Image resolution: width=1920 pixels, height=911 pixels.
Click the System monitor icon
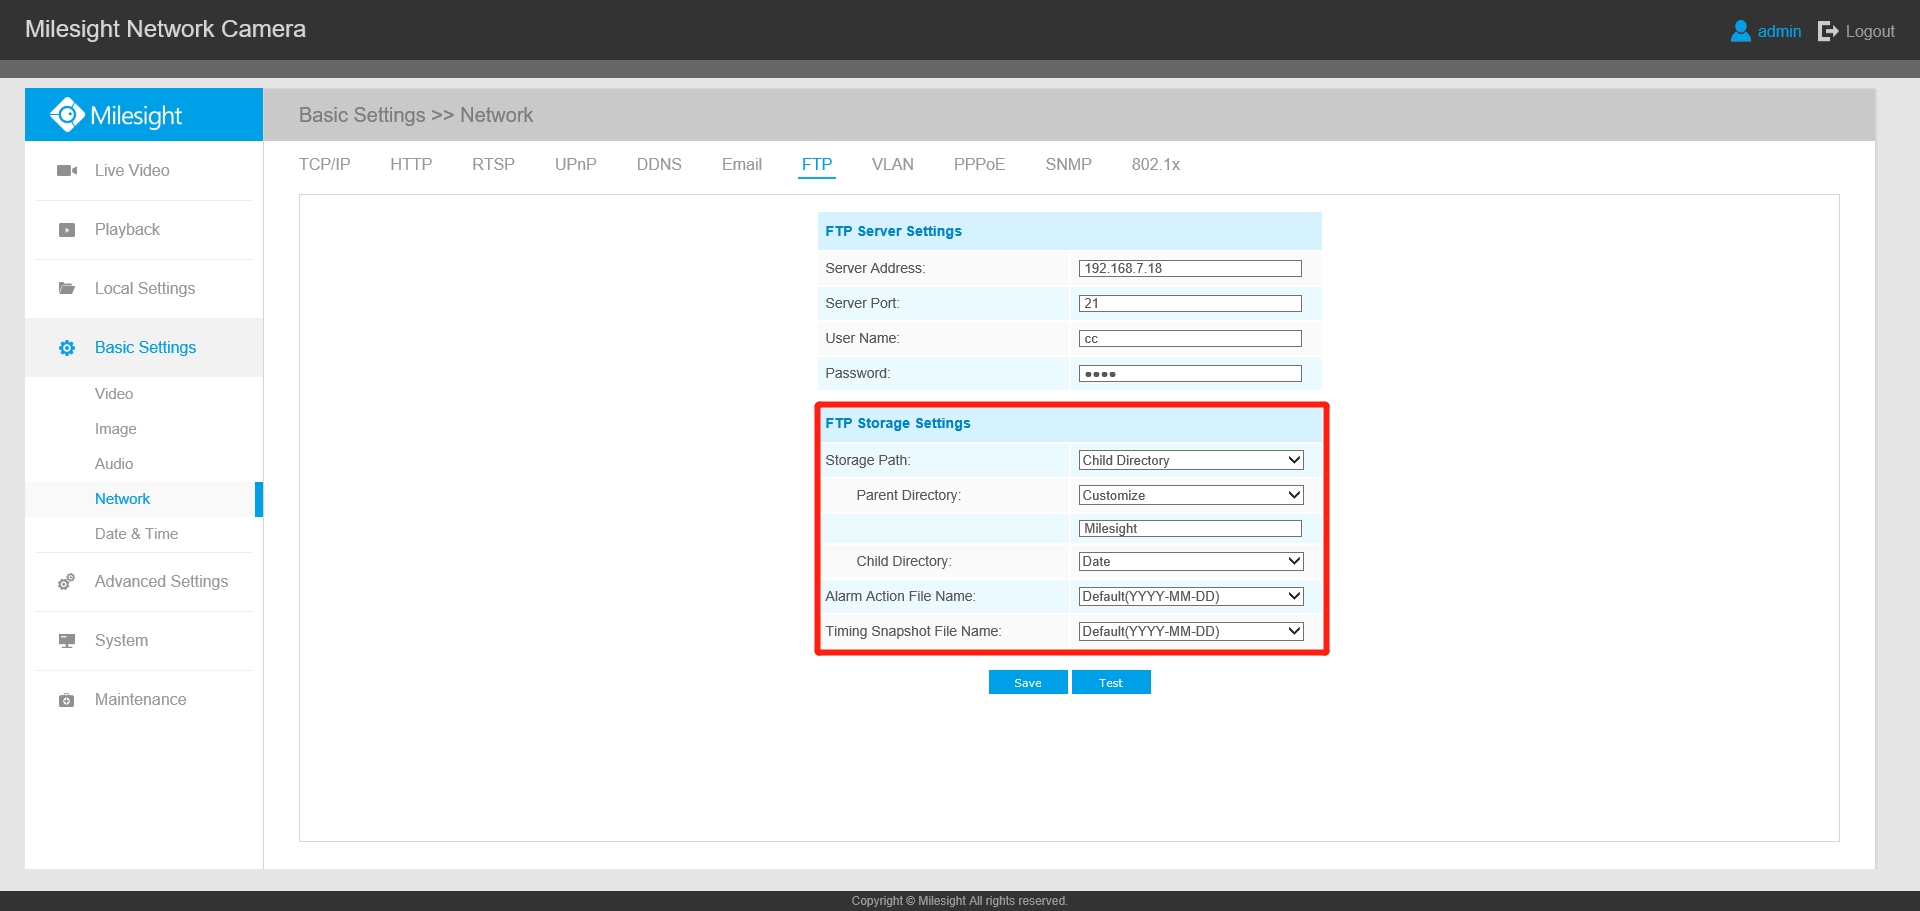67,641
